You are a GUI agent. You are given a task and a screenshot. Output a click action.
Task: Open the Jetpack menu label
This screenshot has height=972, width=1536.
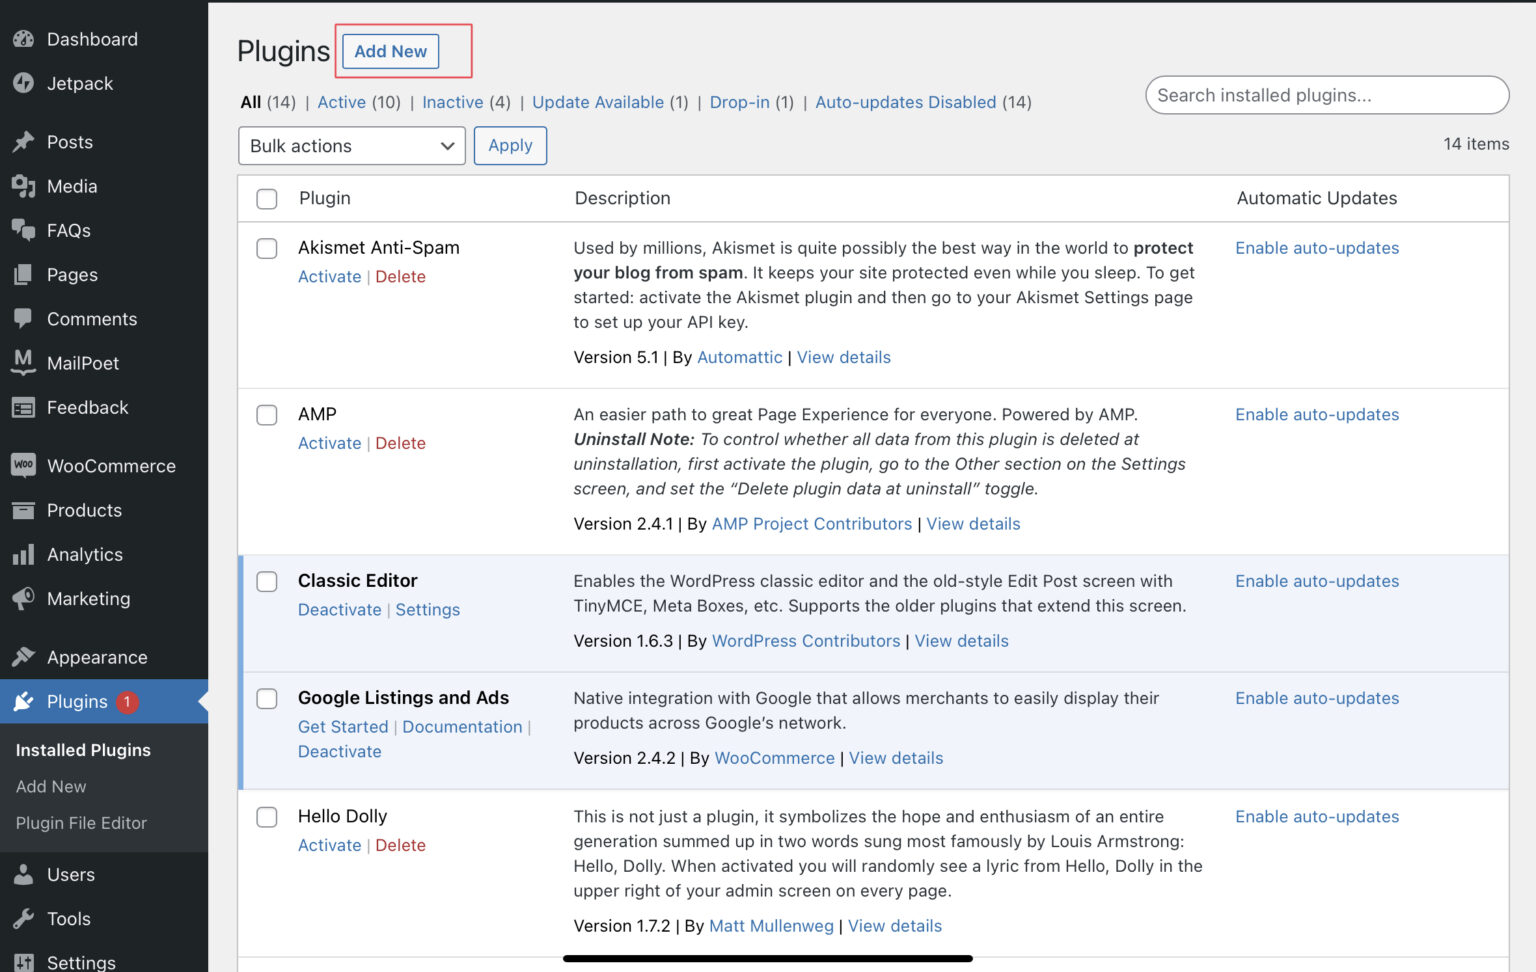click(x=80, y=84)
